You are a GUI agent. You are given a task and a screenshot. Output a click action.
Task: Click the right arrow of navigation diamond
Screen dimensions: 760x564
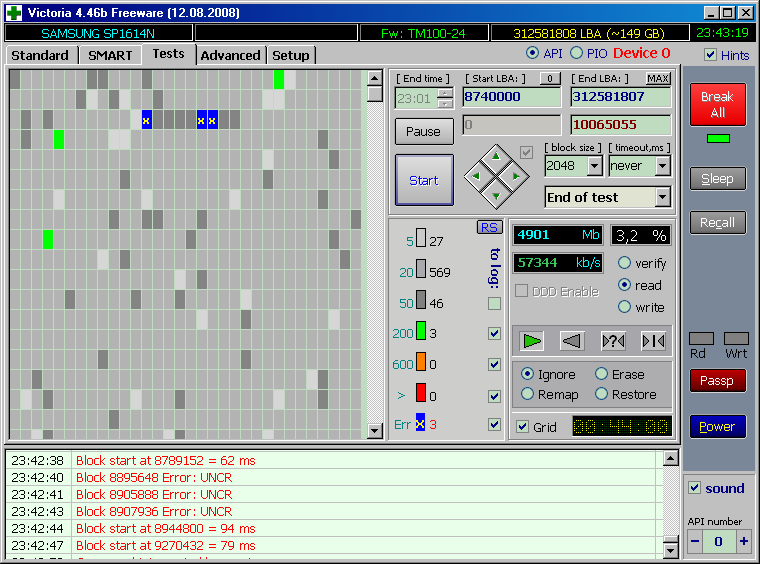[x=516, y=176]
